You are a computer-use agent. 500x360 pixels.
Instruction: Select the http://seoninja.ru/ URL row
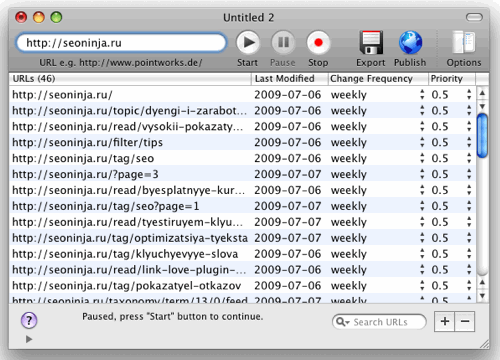(x=62, y=95)
